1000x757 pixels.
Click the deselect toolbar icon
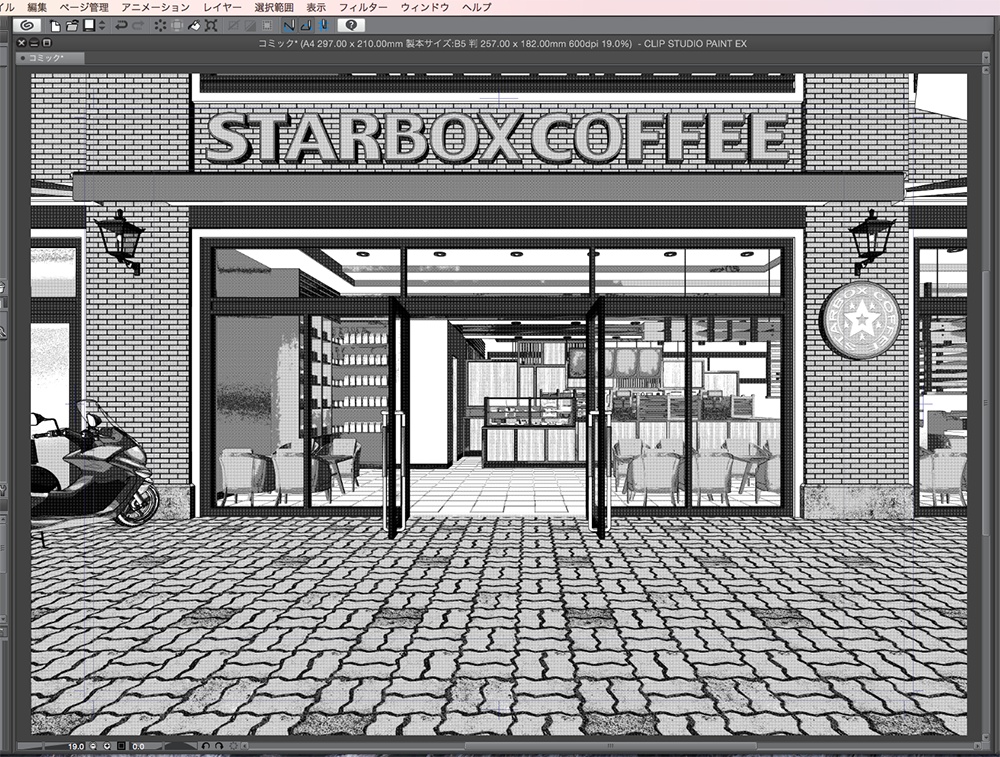pyautogui.click(x=233, y=26)
